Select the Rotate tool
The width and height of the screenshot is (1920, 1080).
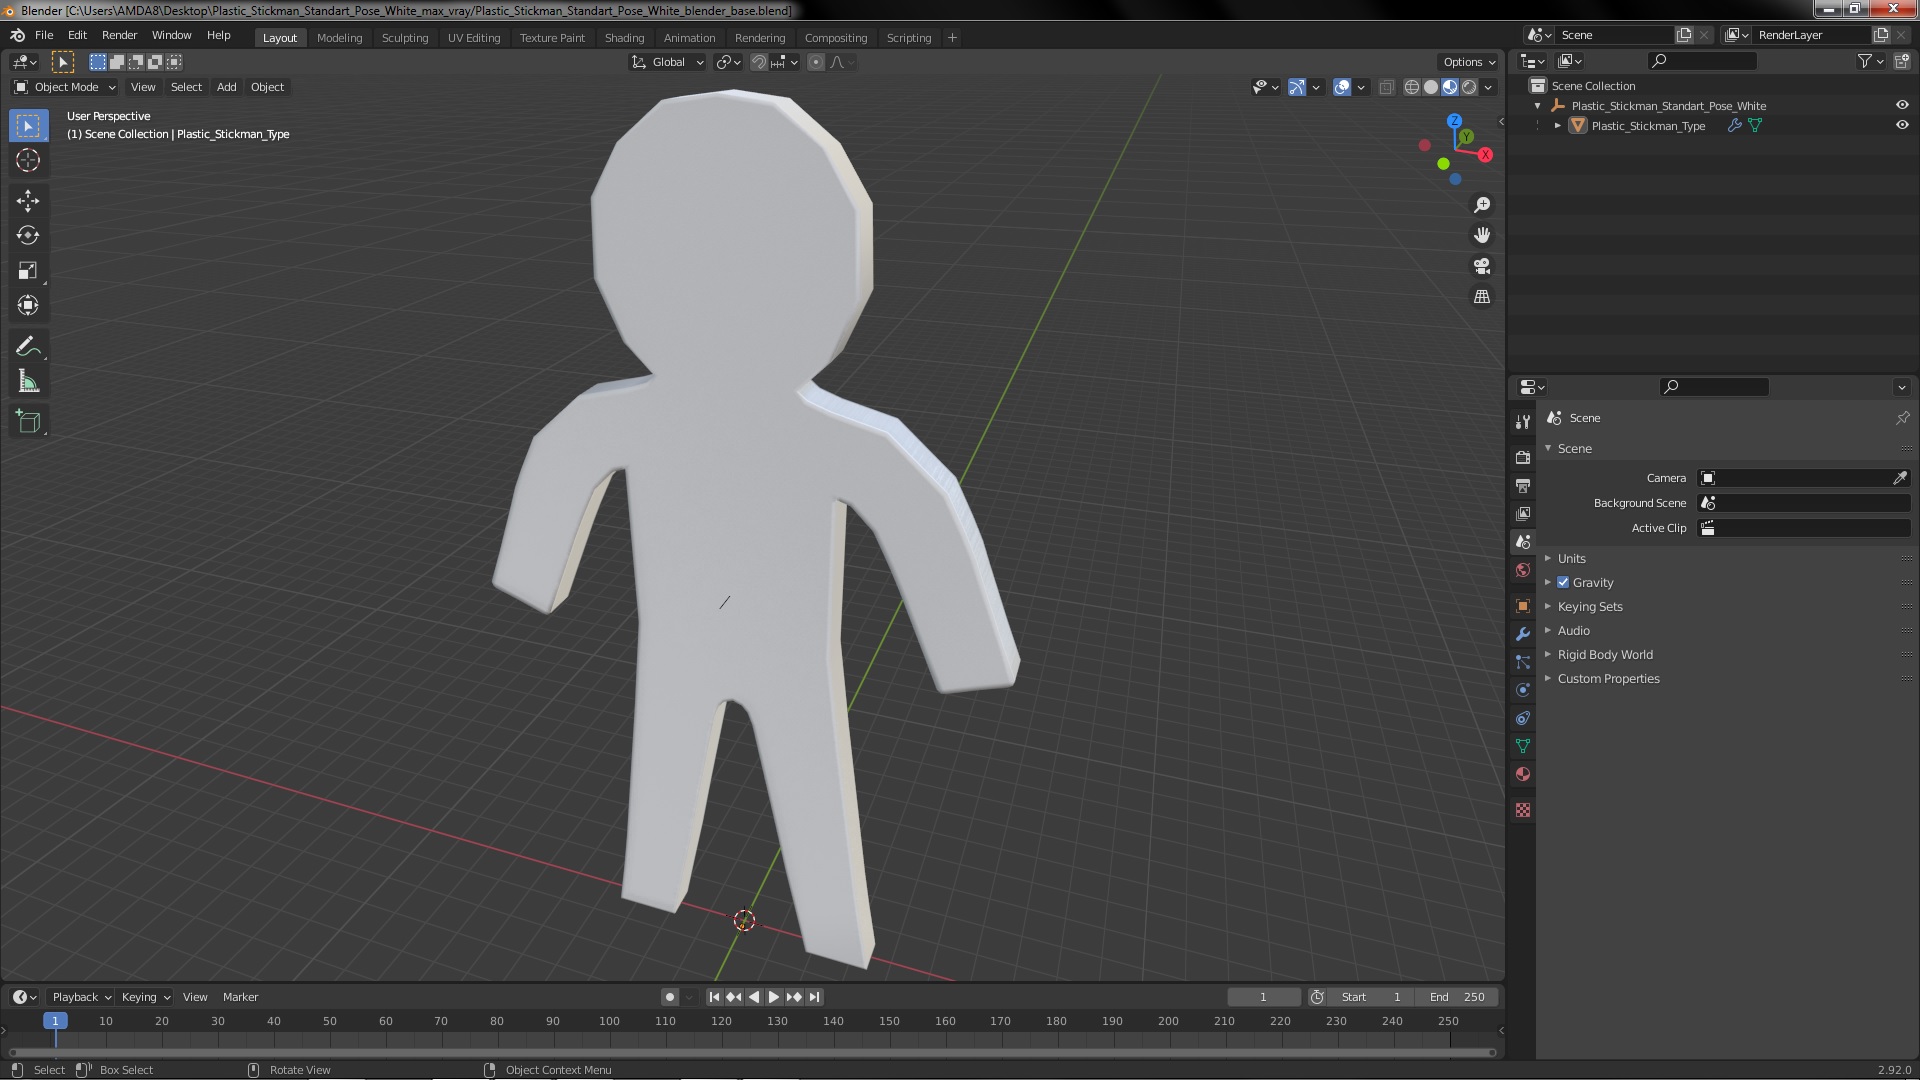[x=28, y=236]
